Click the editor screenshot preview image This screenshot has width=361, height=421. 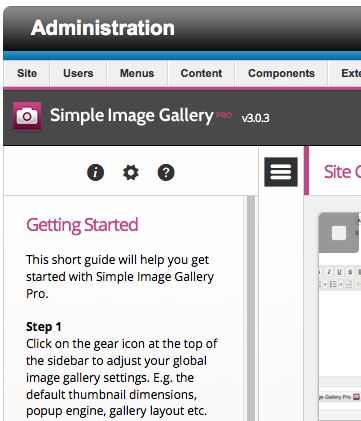tap(340, 316)
